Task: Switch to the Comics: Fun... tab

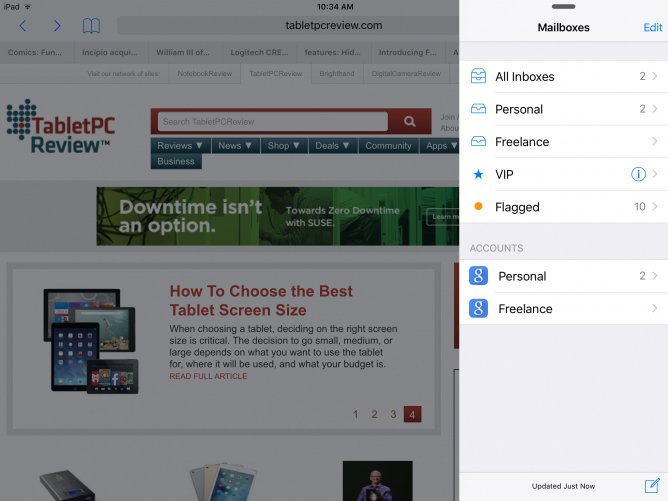Action: click(36, 53)
